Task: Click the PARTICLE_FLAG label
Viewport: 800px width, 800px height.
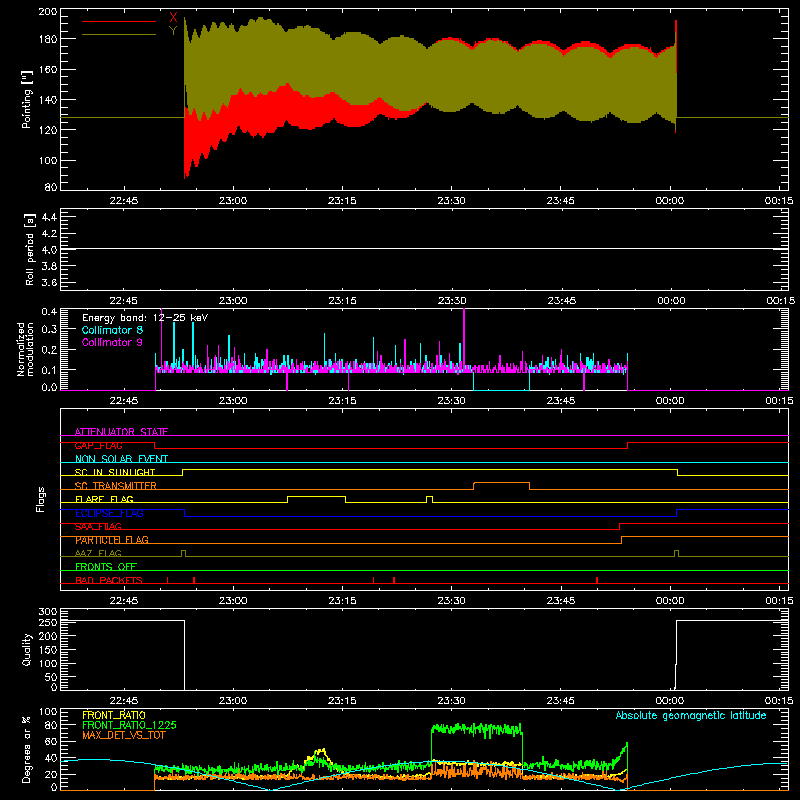Action: coord(112,540)
